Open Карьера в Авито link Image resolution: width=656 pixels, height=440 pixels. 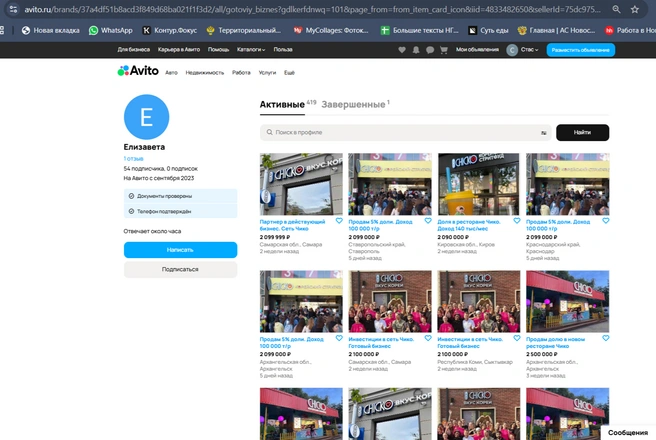tap(179, 49)
